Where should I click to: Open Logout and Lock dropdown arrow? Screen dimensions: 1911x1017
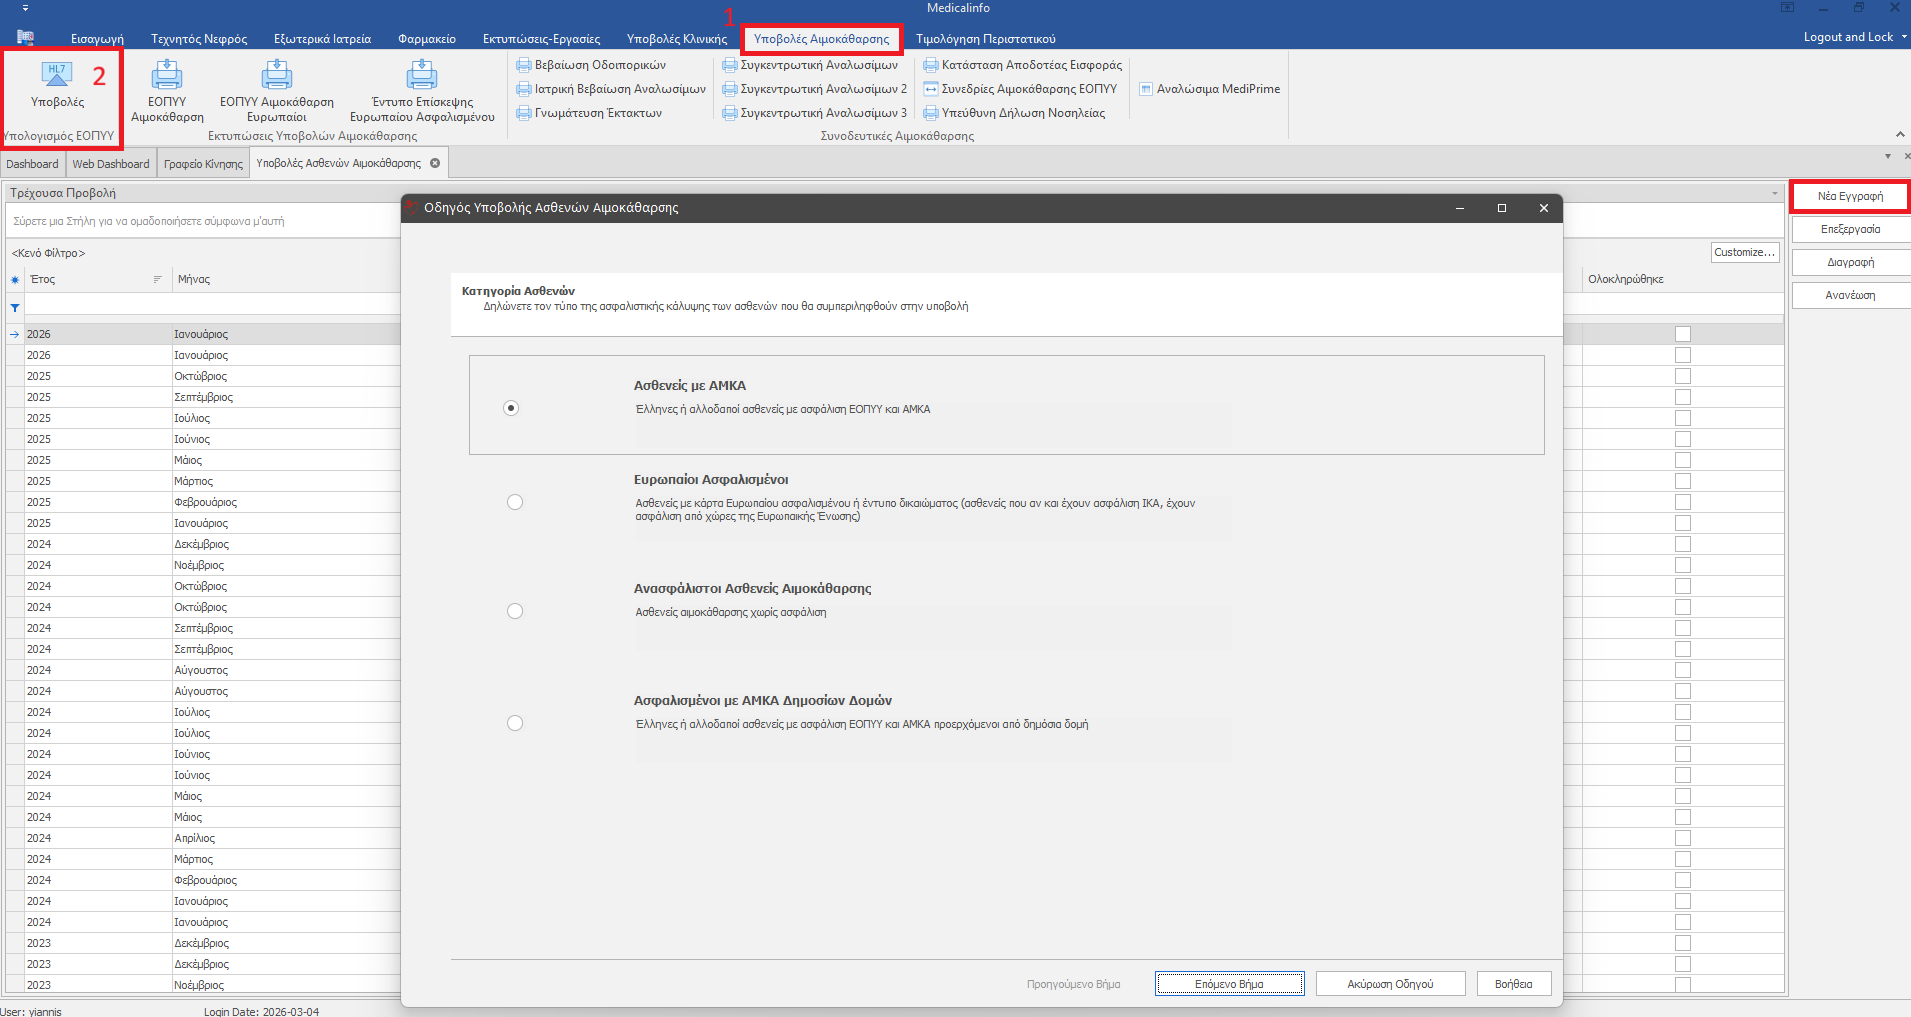pos(1904,37)
